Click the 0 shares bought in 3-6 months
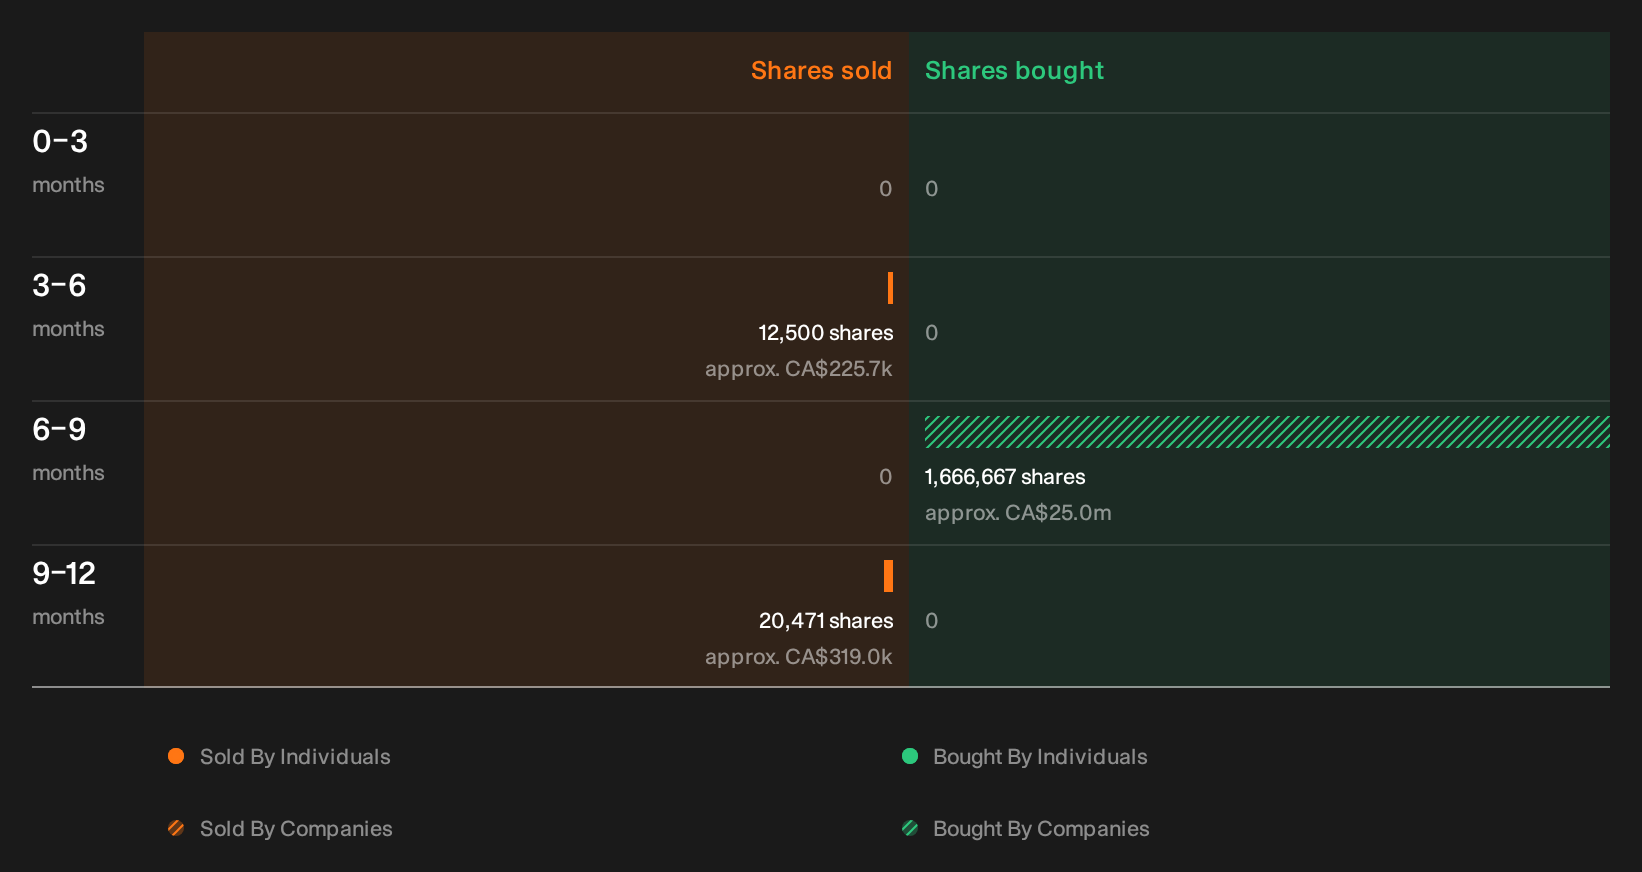1642x872 pixels. [x=931, y=333]
